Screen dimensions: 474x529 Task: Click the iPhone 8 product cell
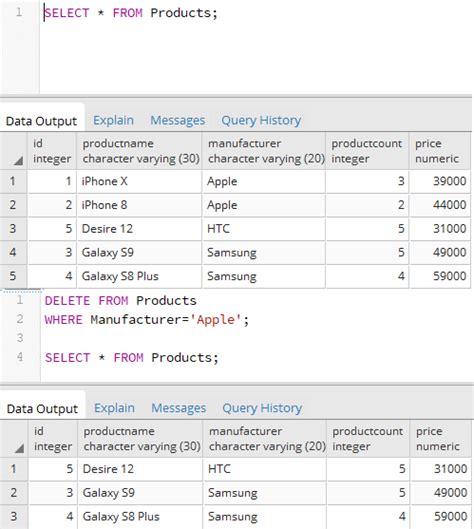click(x=139, y=205)
